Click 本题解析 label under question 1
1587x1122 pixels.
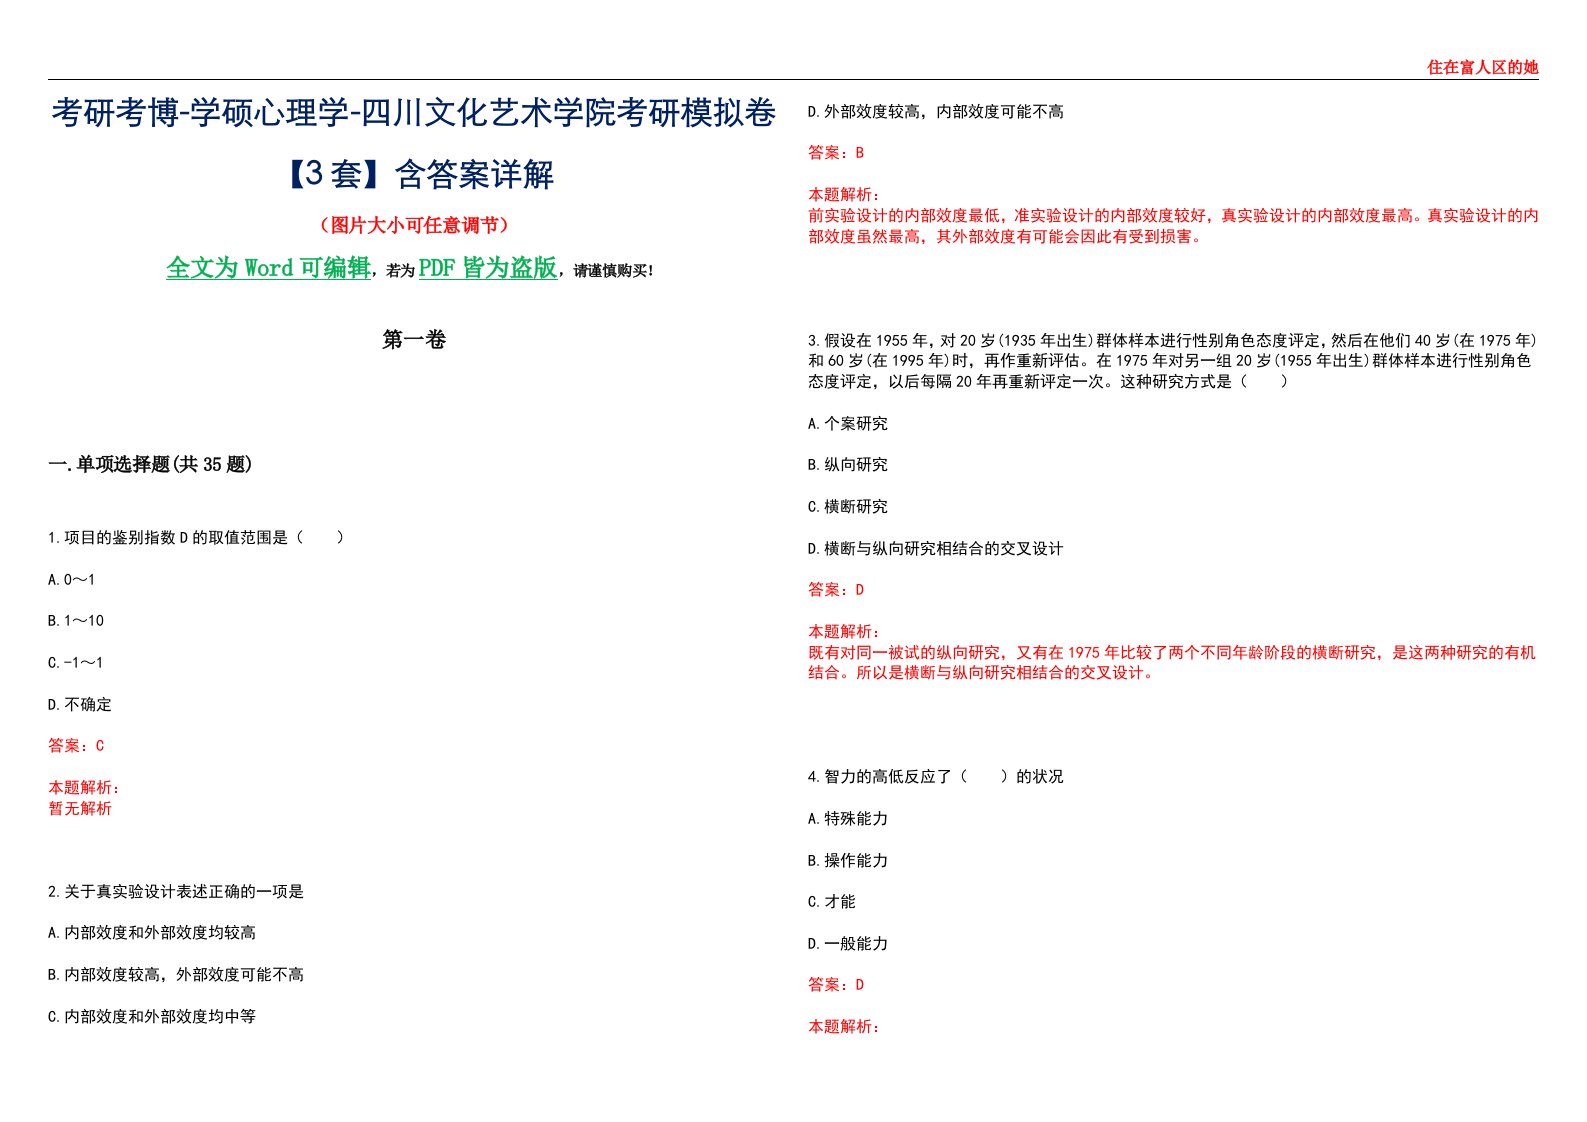[x=84, y=788]
